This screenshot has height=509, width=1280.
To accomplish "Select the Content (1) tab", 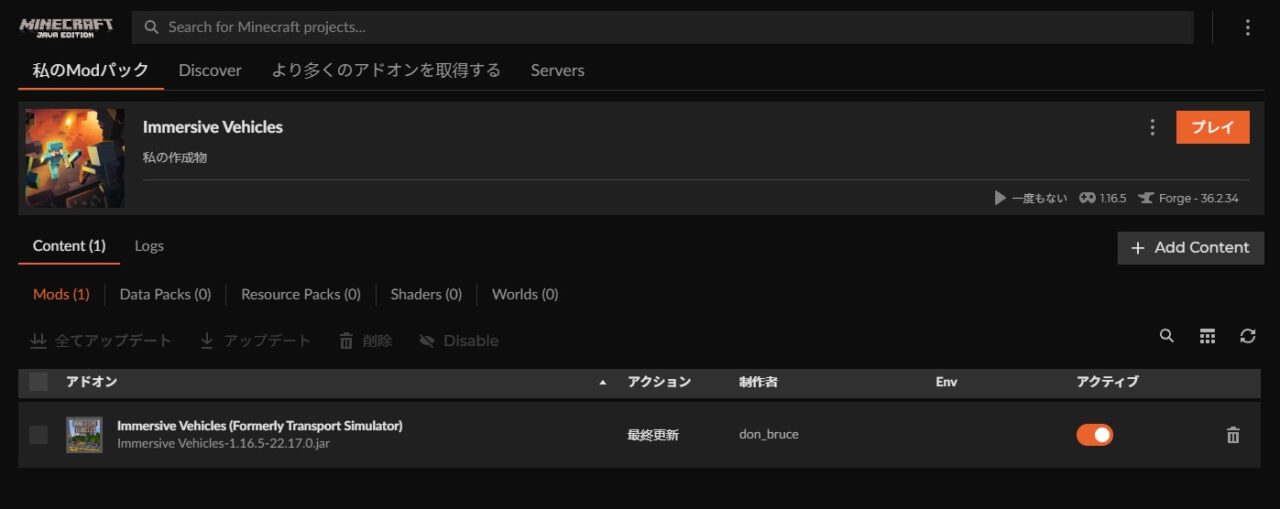I will pyautogui.click(x=69, y=246).
